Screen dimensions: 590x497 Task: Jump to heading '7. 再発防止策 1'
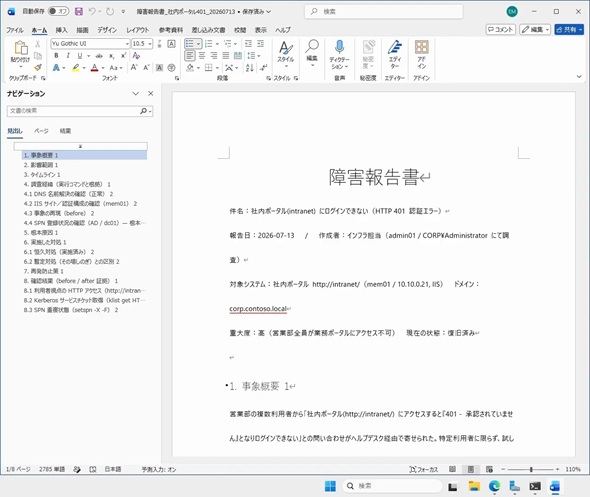tap(43, 271)
